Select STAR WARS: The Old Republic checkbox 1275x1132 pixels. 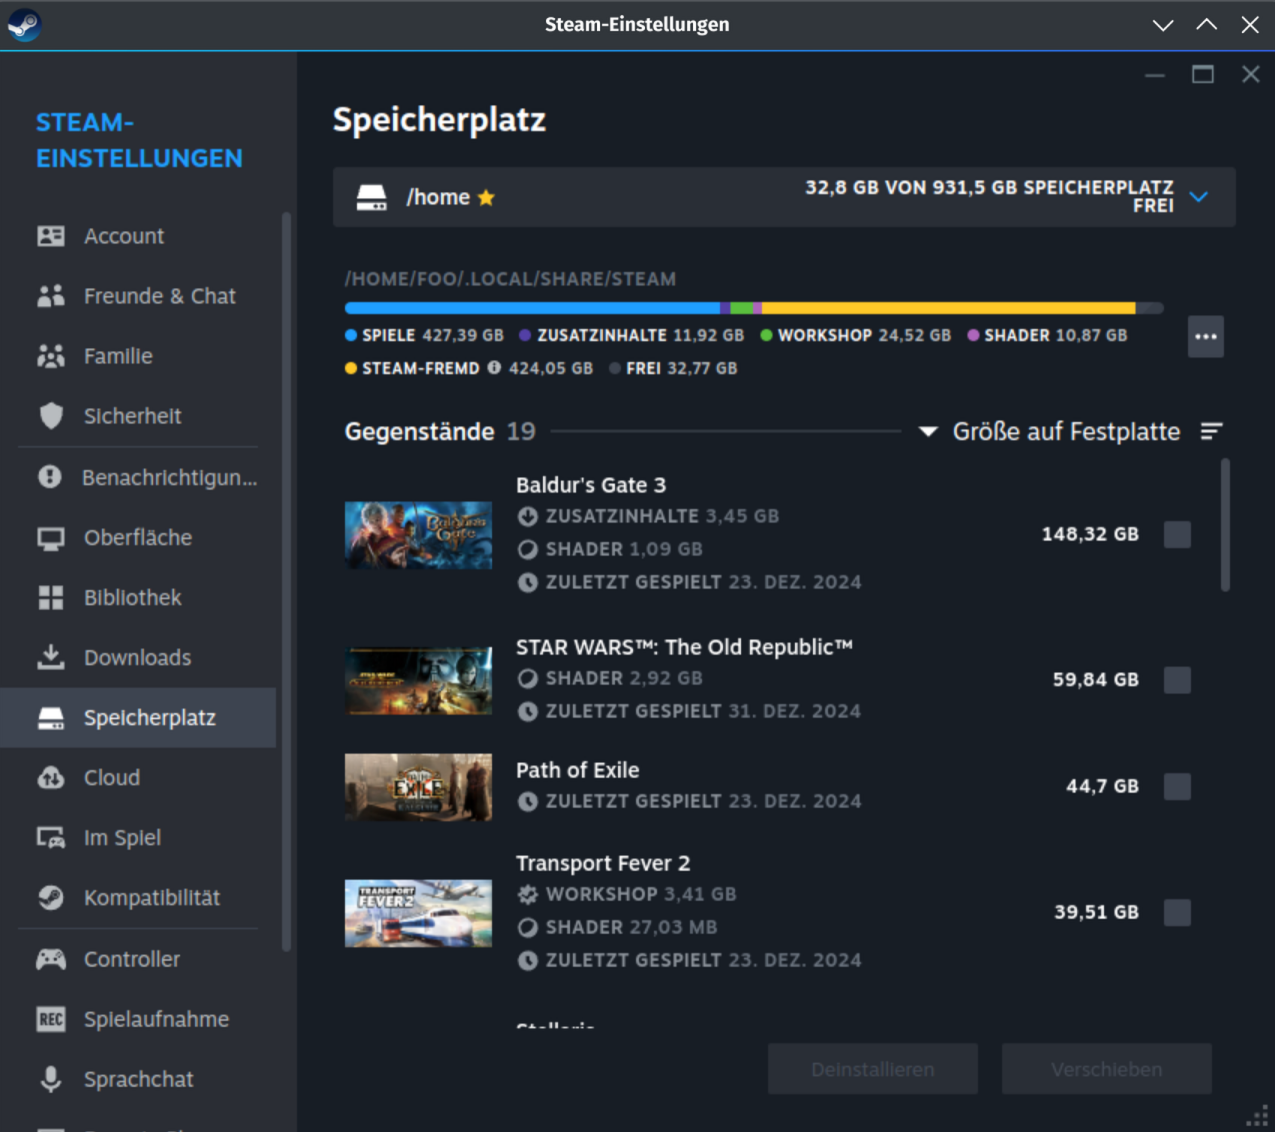(x=1177, y=679)
